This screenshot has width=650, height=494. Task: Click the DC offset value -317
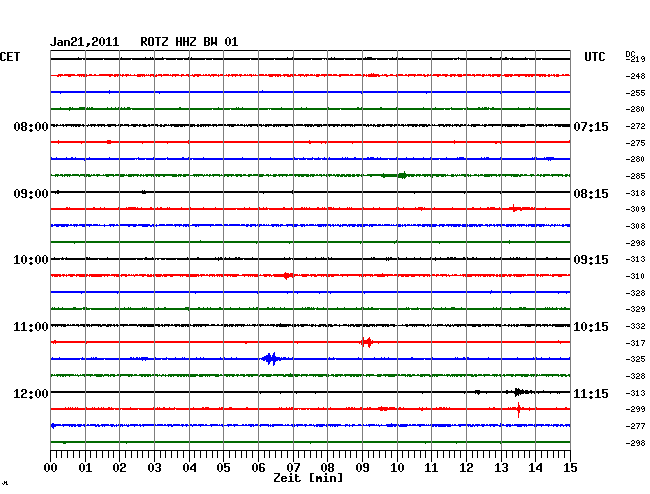635,343
